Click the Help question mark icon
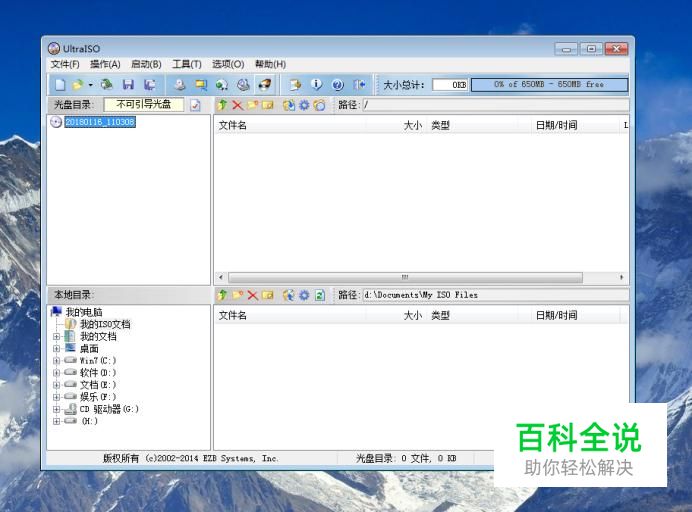The height and width of the screenshot is (512, 692). click(338, 84)
